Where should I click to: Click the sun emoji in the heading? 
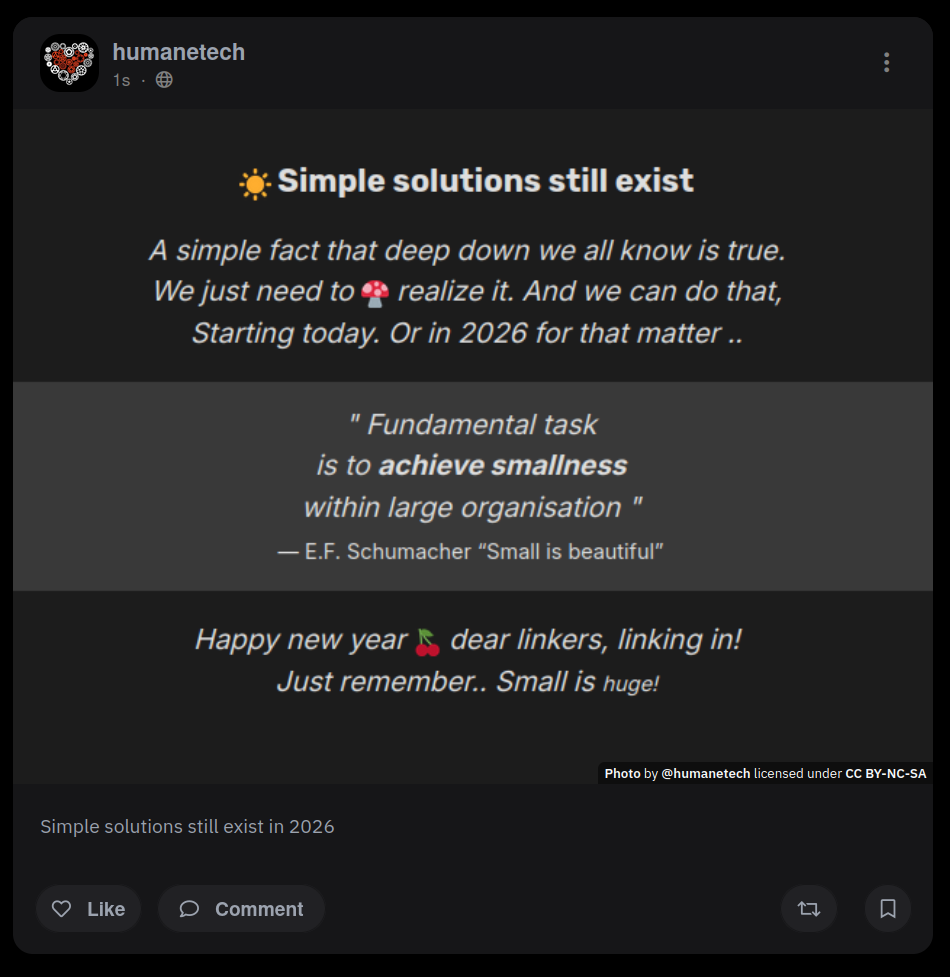255,184
